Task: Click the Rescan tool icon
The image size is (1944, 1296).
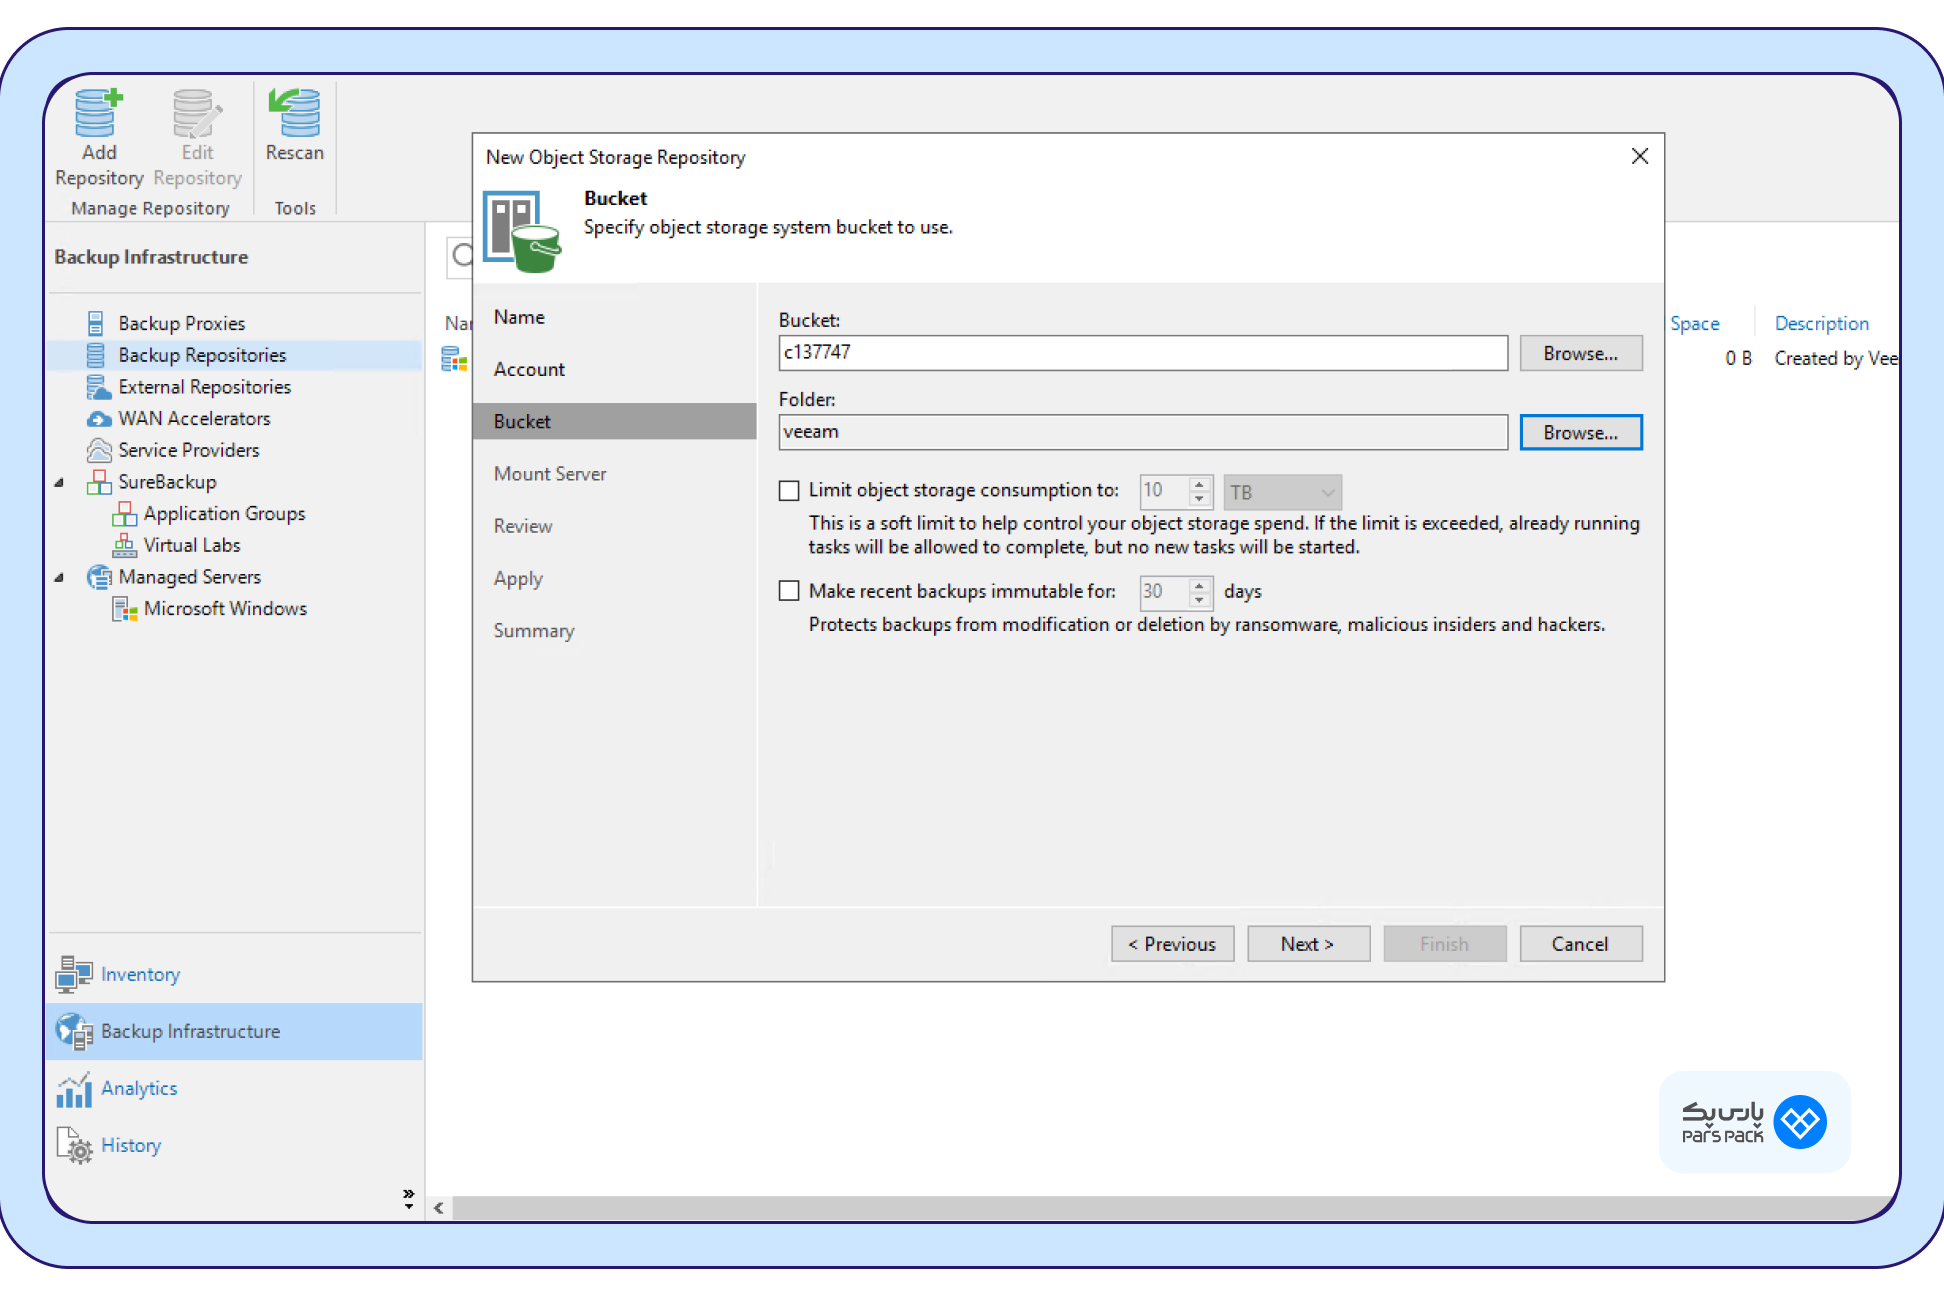Action: pos(294,112)
